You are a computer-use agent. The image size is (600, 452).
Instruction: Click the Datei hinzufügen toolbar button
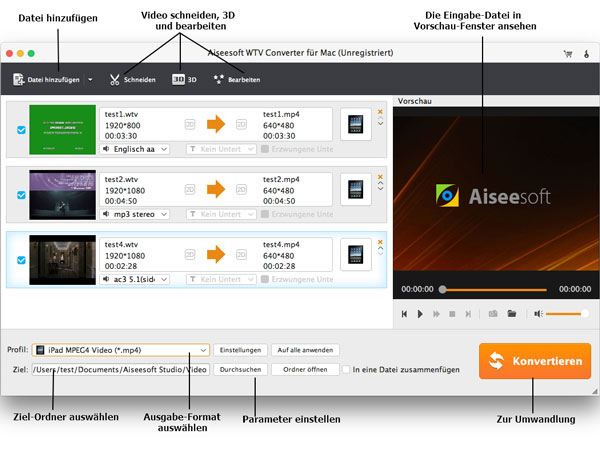point(46,80)
